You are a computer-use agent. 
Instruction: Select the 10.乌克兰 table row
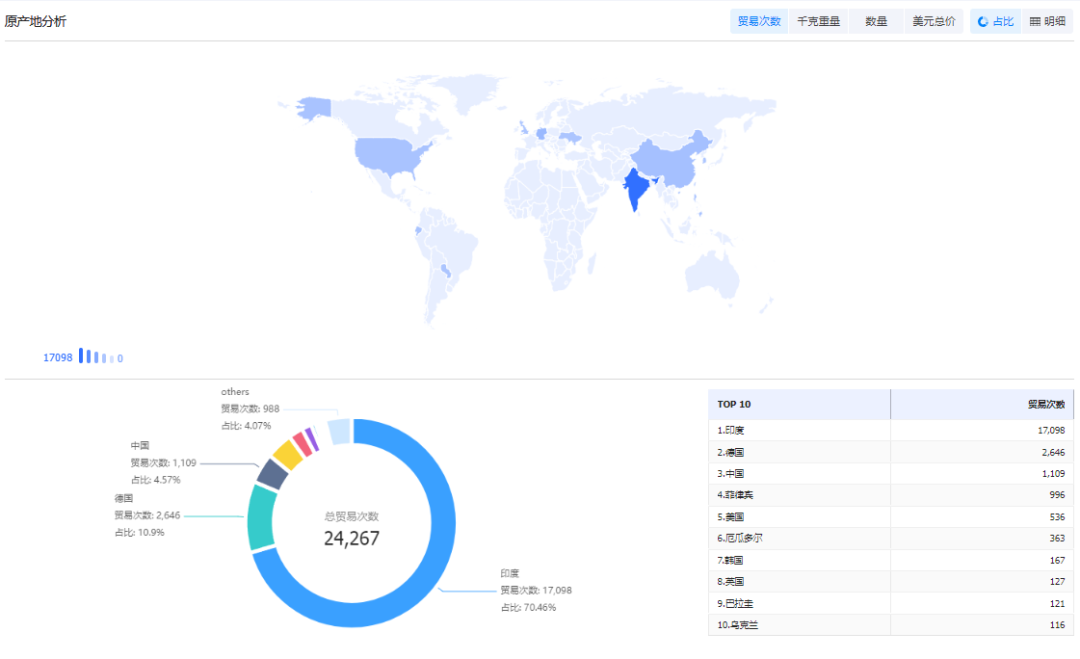click(890, 625)
